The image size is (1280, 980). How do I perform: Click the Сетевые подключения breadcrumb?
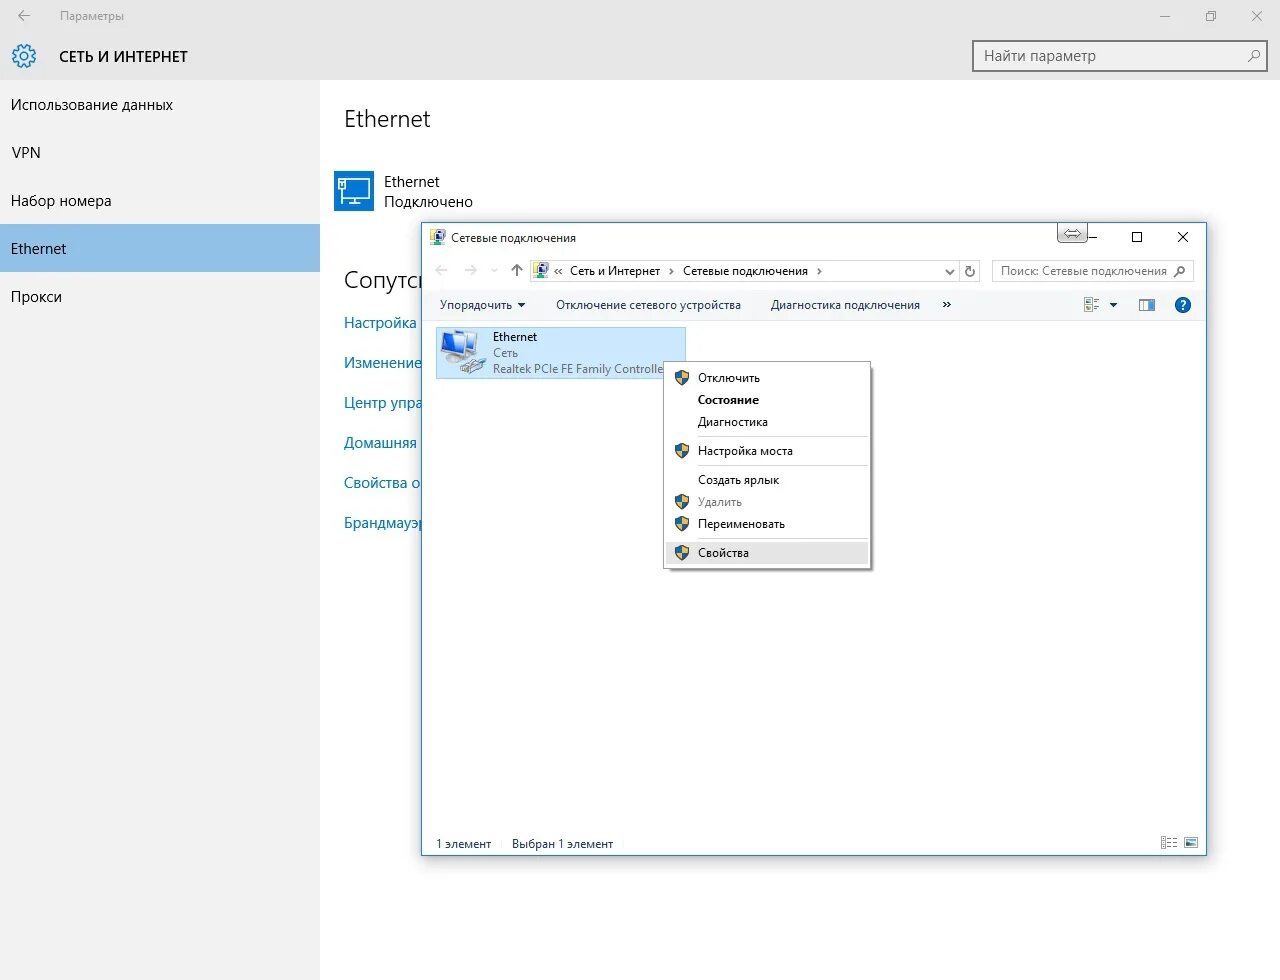(x=745, y=271)
